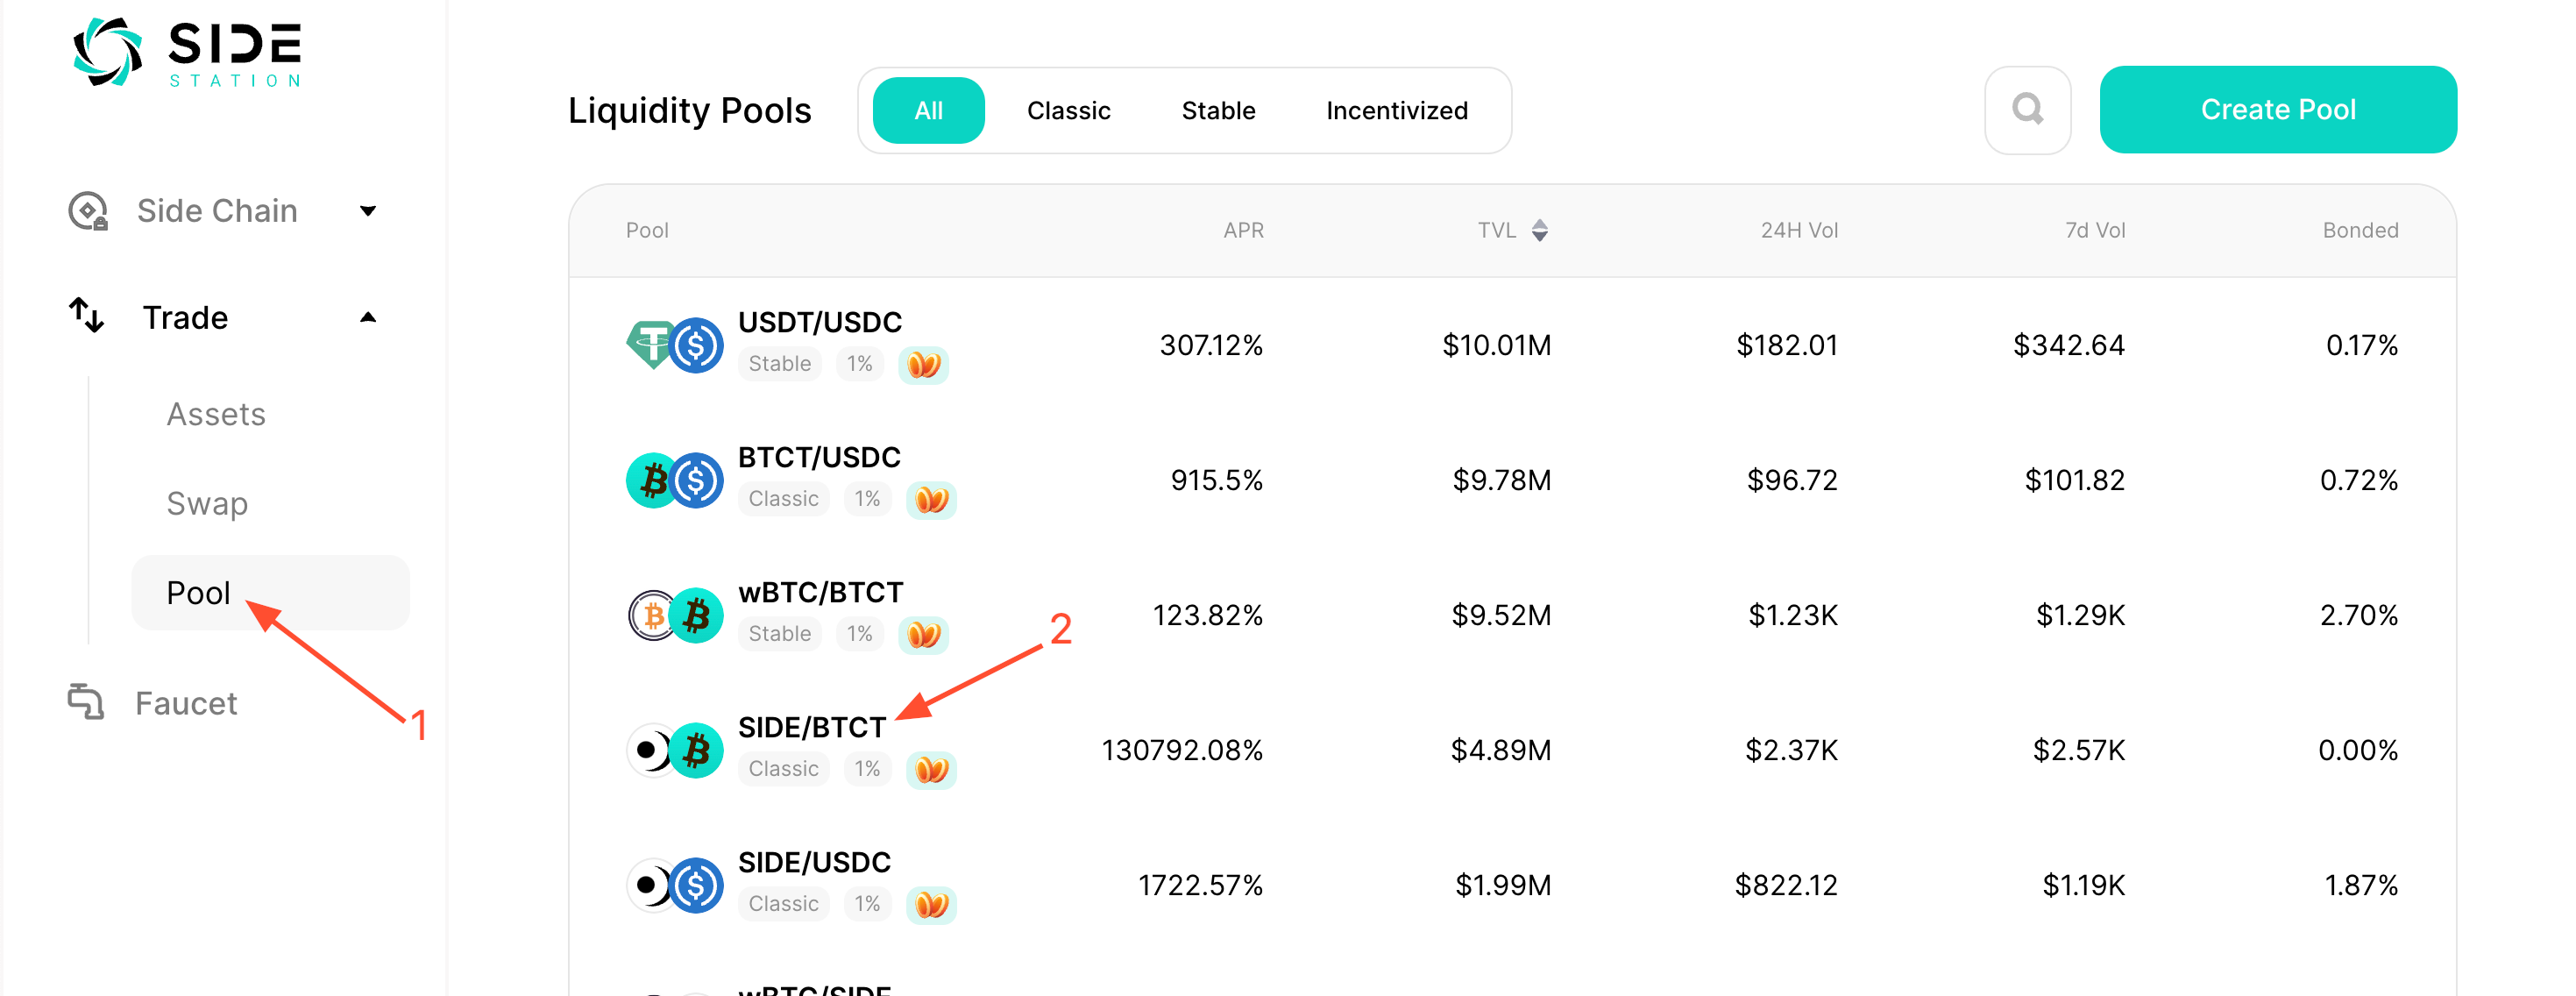Click the incentive badge icon in USDT/USDC row
This screenshot has width=2576, height=996.
[923, 364]
